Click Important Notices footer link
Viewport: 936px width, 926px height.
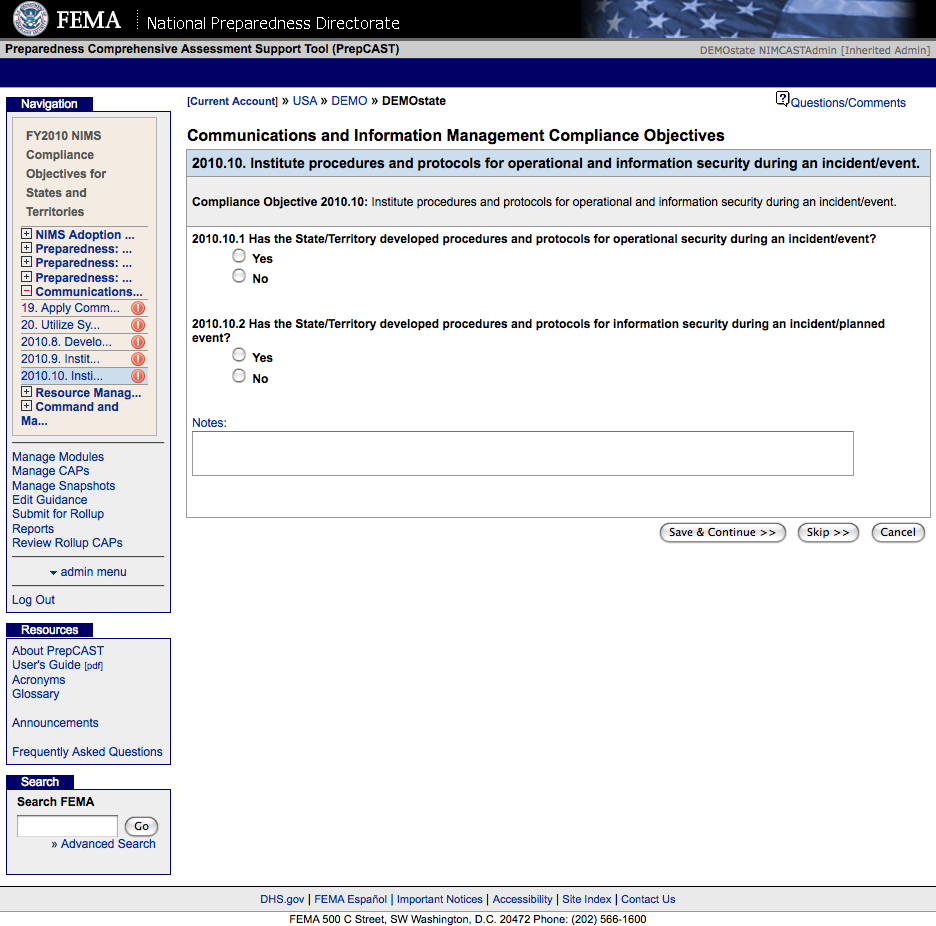(x=439, y=899)
